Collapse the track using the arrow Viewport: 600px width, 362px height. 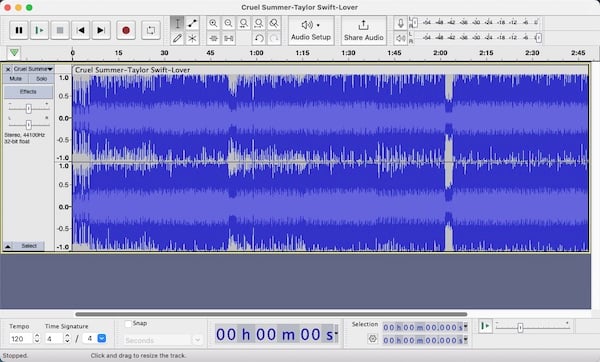pos(8,246)
